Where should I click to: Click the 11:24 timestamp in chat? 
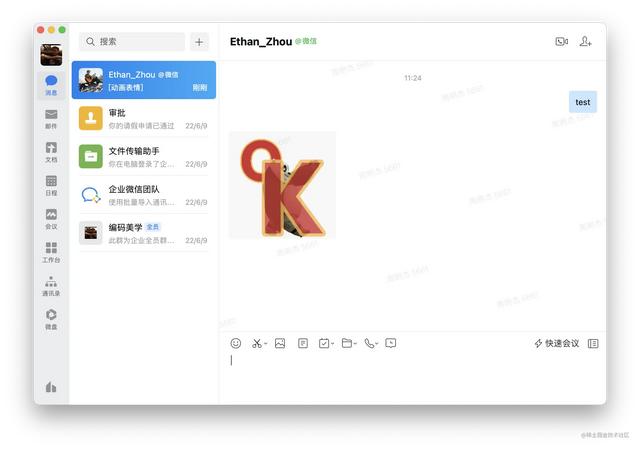413,78
